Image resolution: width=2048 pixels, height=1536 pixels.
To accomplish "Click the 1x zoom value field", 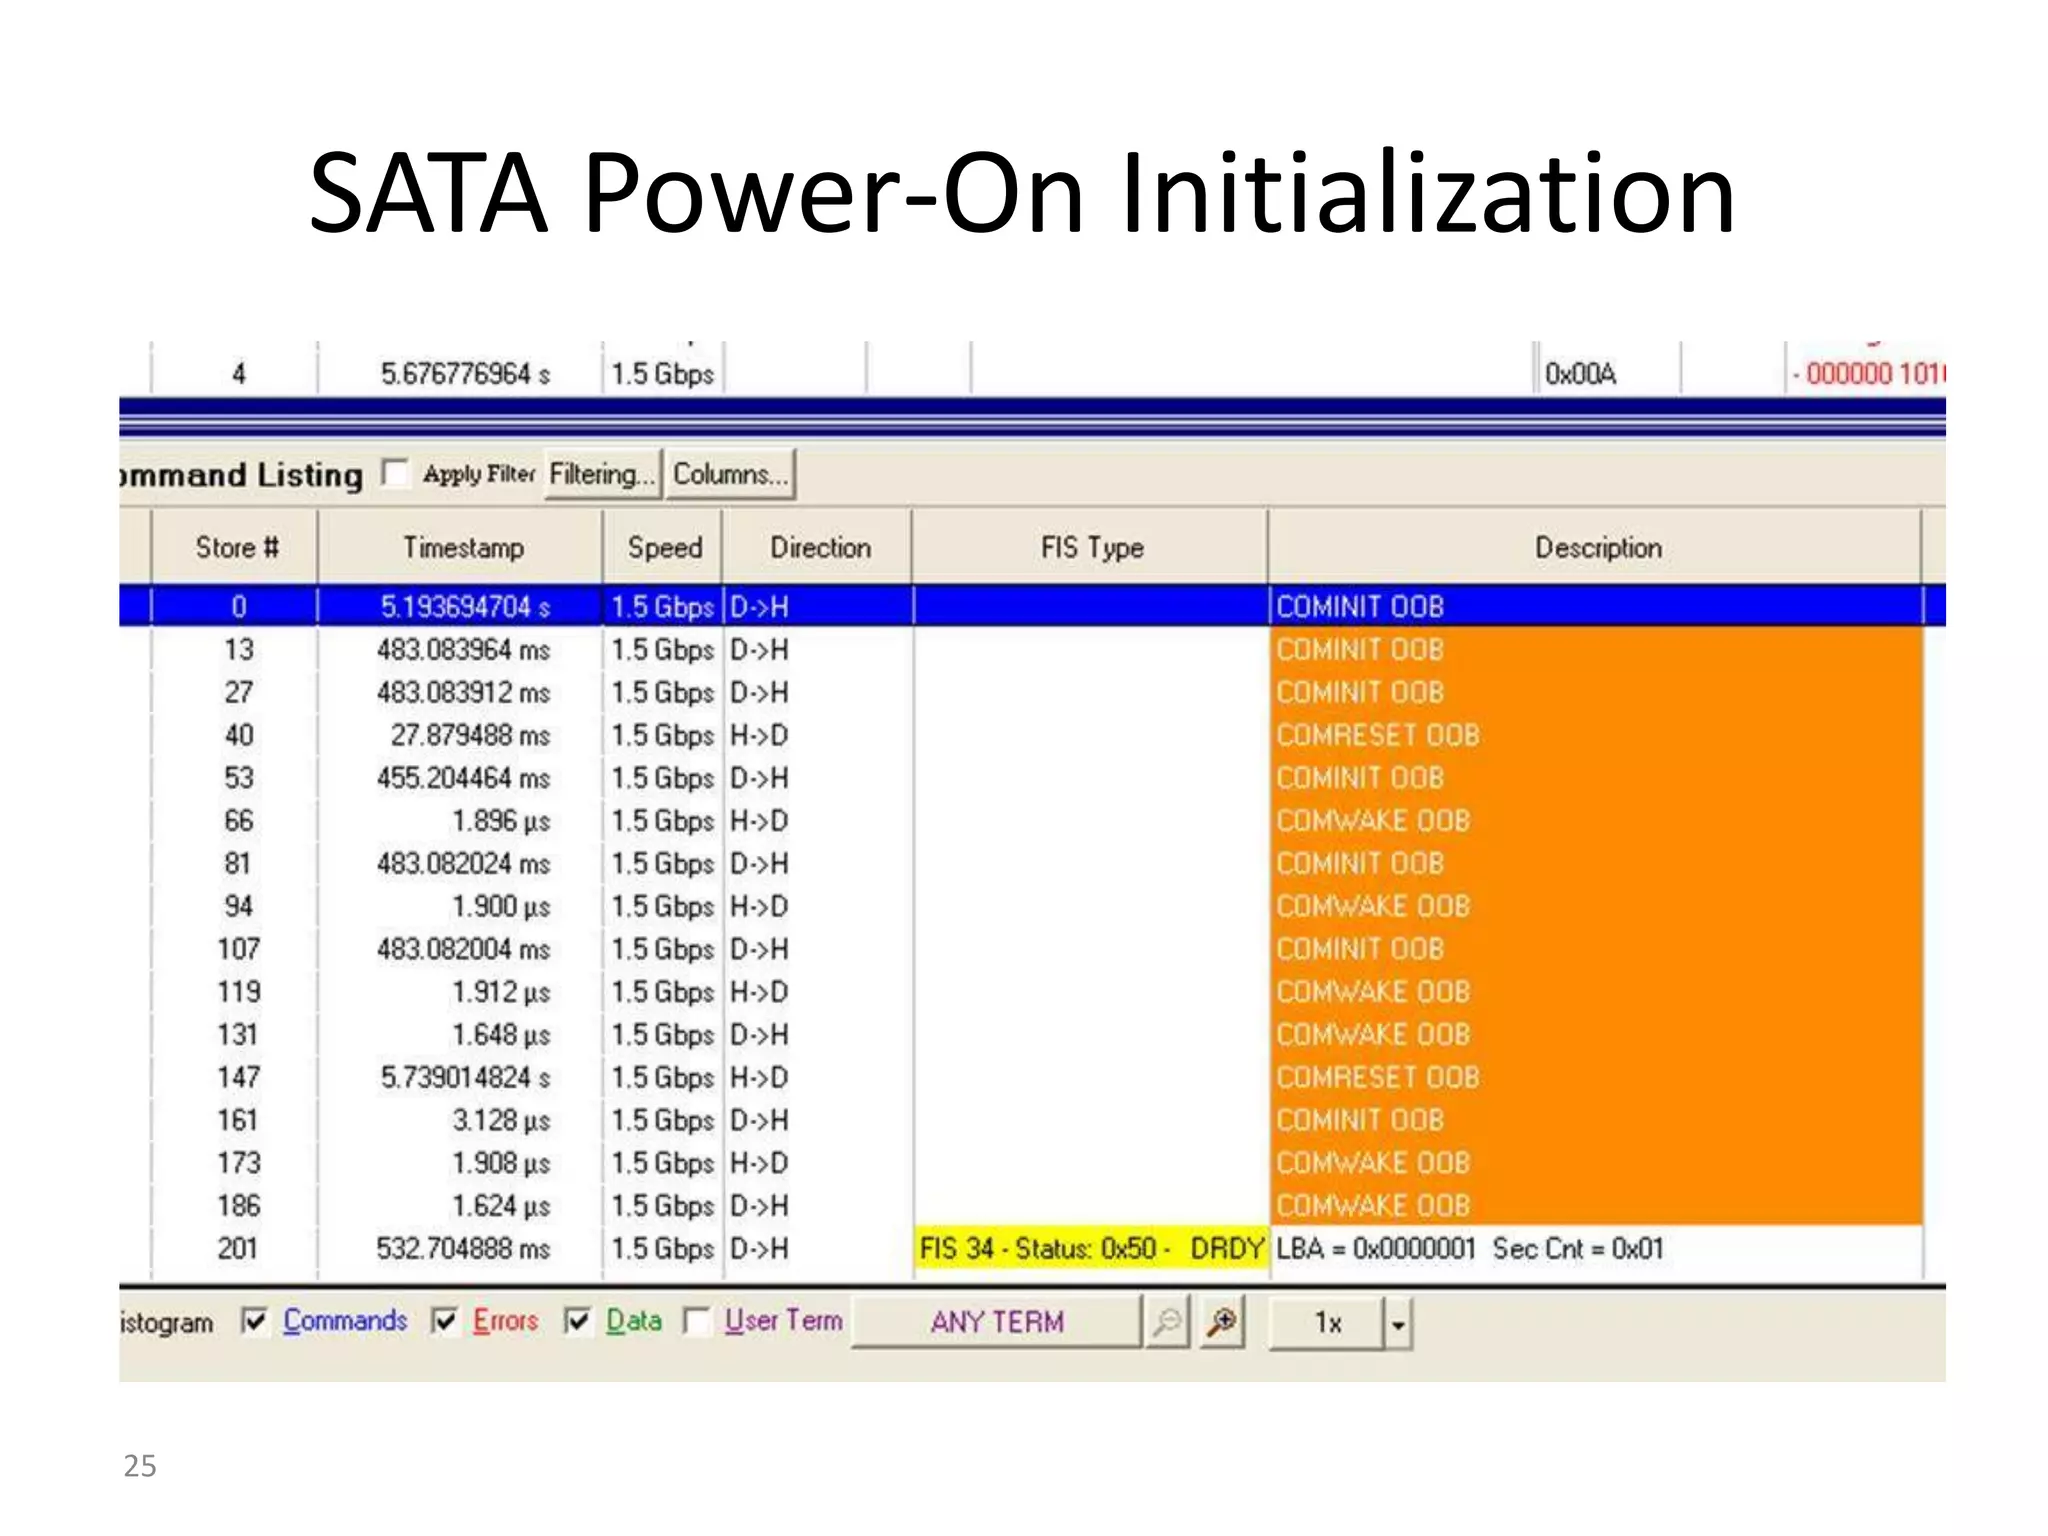I will (x=1327, y=1323).
